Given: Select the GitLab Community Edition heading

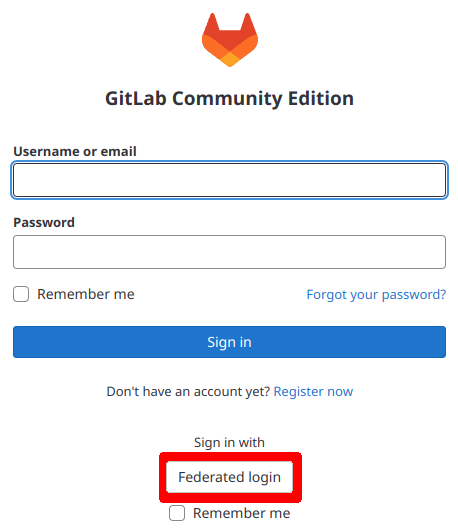Looking at the screenshot, I should click(229, 99).
